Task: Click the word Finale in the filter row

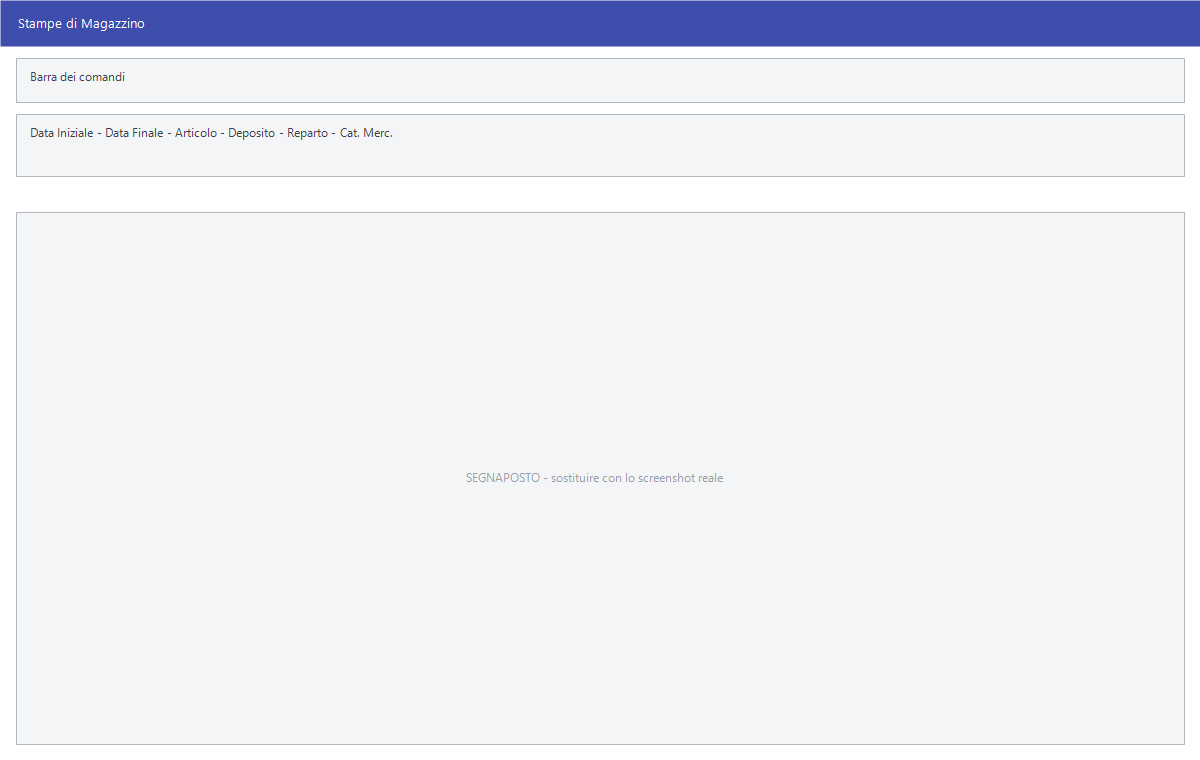Action: point(148,132)
